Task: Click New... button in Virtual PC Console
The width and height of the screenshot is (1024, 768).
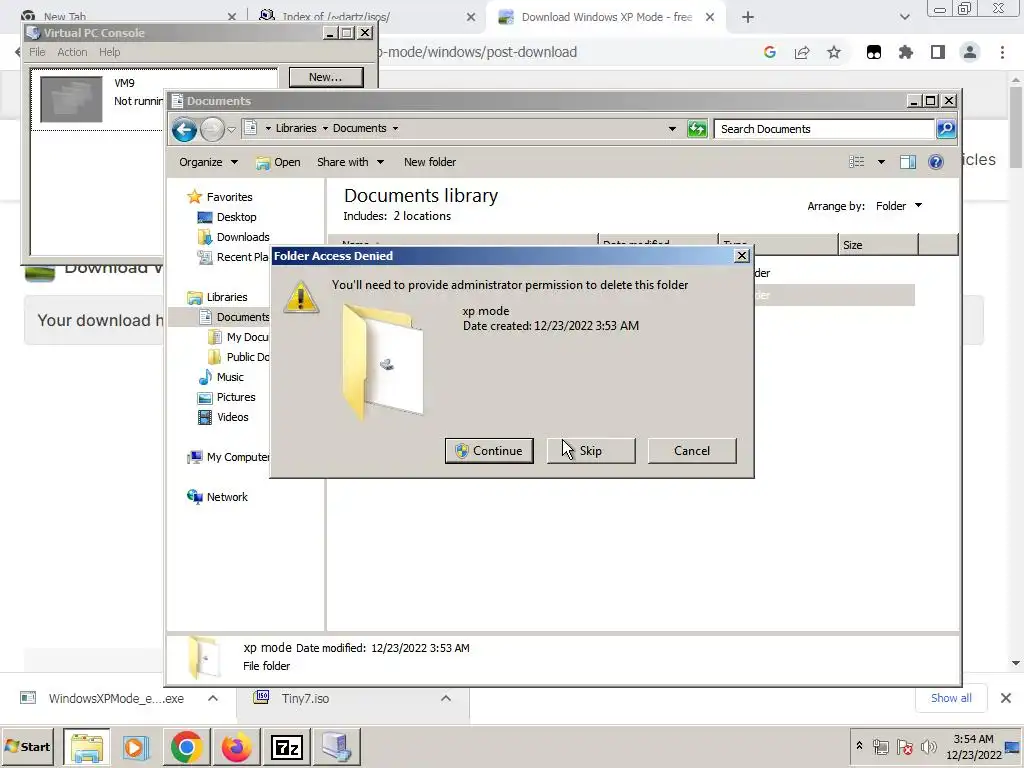Action: click(326, 77)
